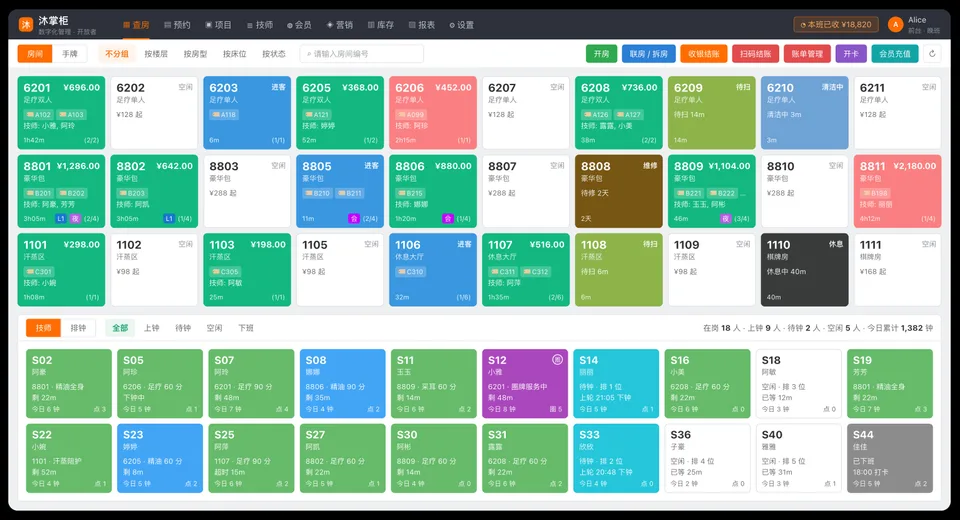Open technician S44 佳佳 off-duty card
The width and height of the screenshot is (960, 520).
click(x=890, y=458)
